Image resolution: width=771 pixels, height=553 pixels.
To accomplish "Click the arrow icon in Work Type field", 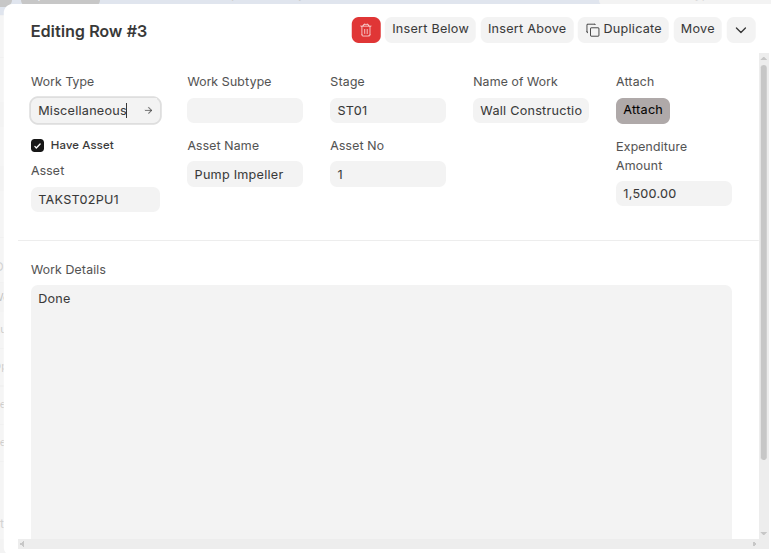I will [x=148, y=111].
